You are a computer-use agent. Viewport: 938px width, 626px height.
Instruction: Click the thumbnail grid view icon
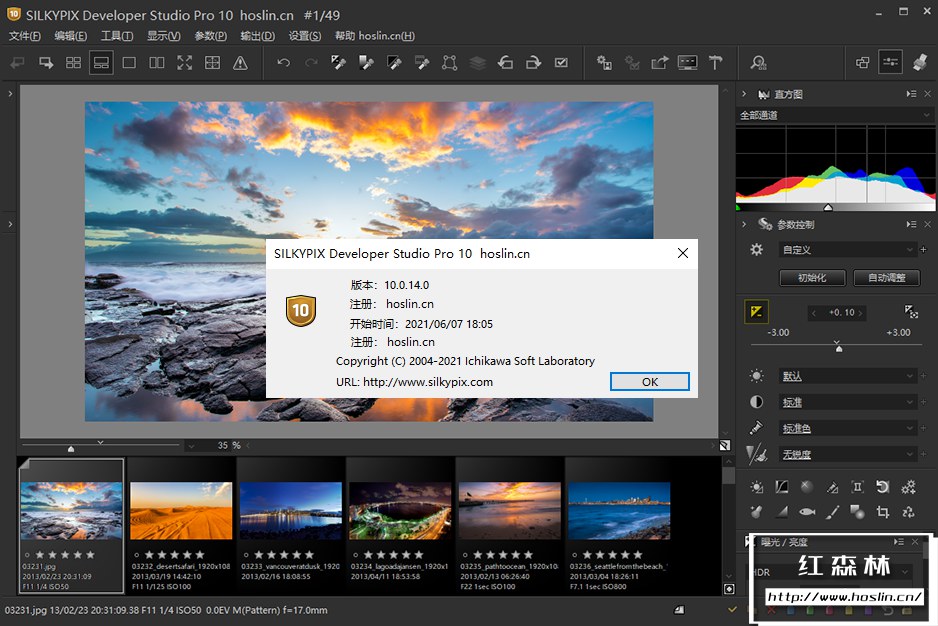73,63
